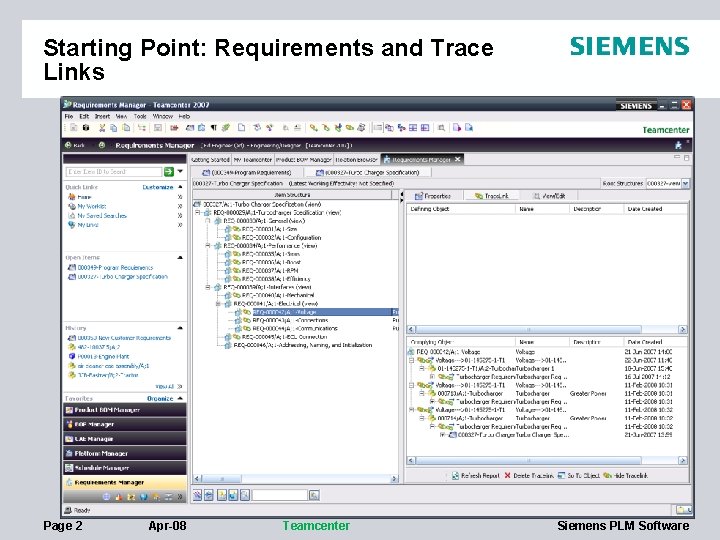720x540 pixels.
Task: Open Platform Manager in navigation pane
Action: [124, 453]
